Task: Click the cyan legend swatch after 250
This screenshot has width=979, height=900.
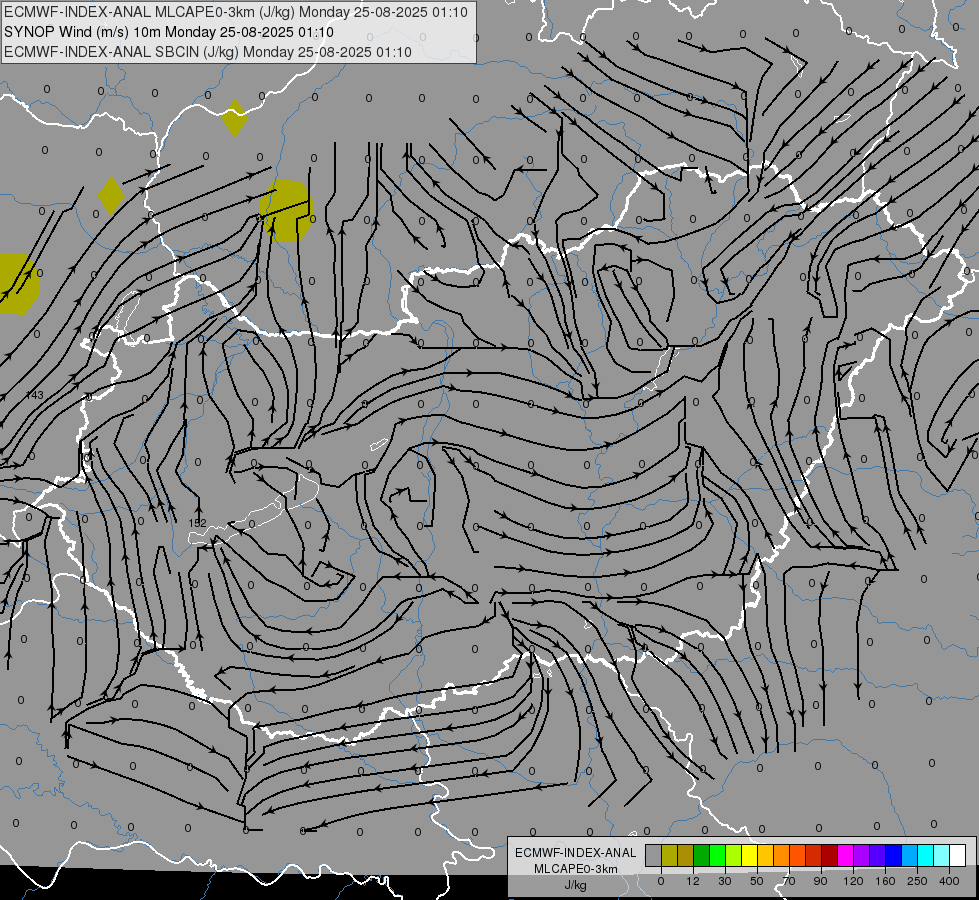Action: 926,855
